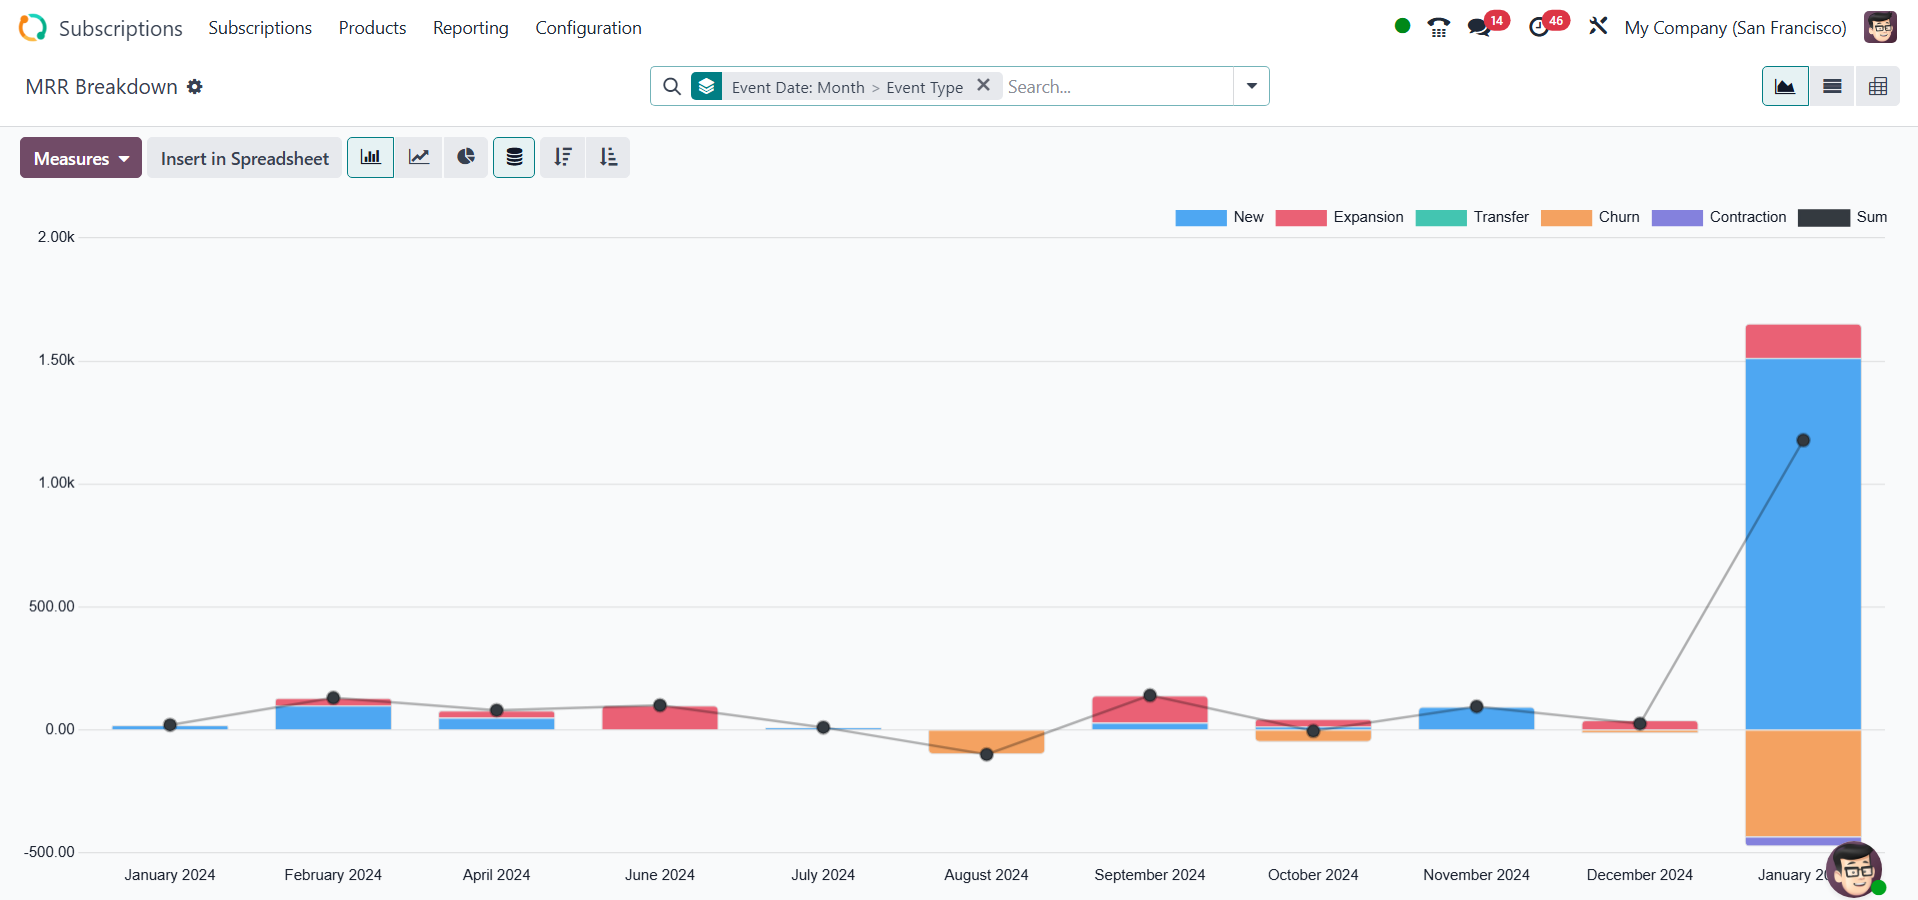Switch to pie chart mode
Viewport: 1918px width, 900px height.
(x=466, y=158)
